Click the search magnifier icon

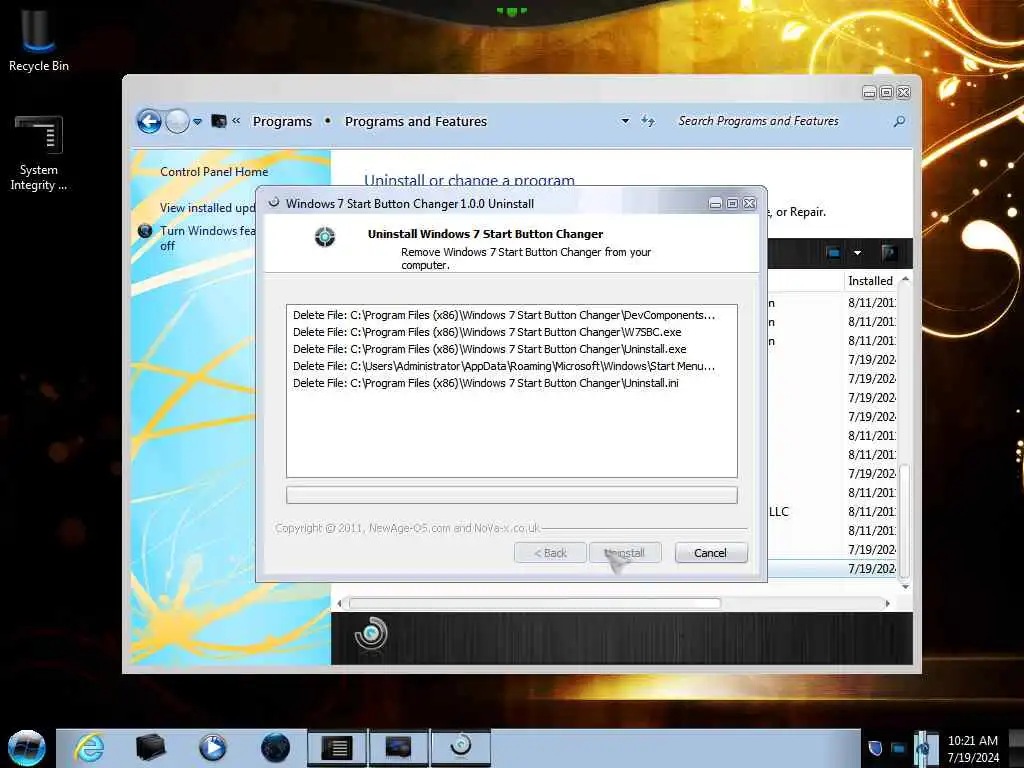point(899,121)
